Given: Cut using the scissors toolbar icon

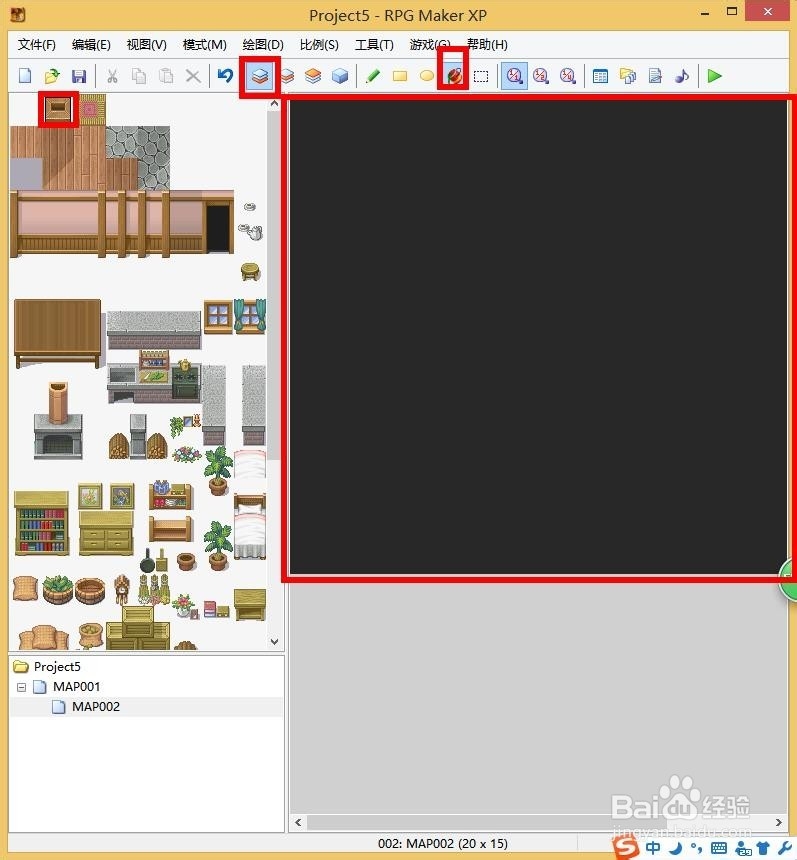Looking at the screenshot, I should tap(112, 76).
